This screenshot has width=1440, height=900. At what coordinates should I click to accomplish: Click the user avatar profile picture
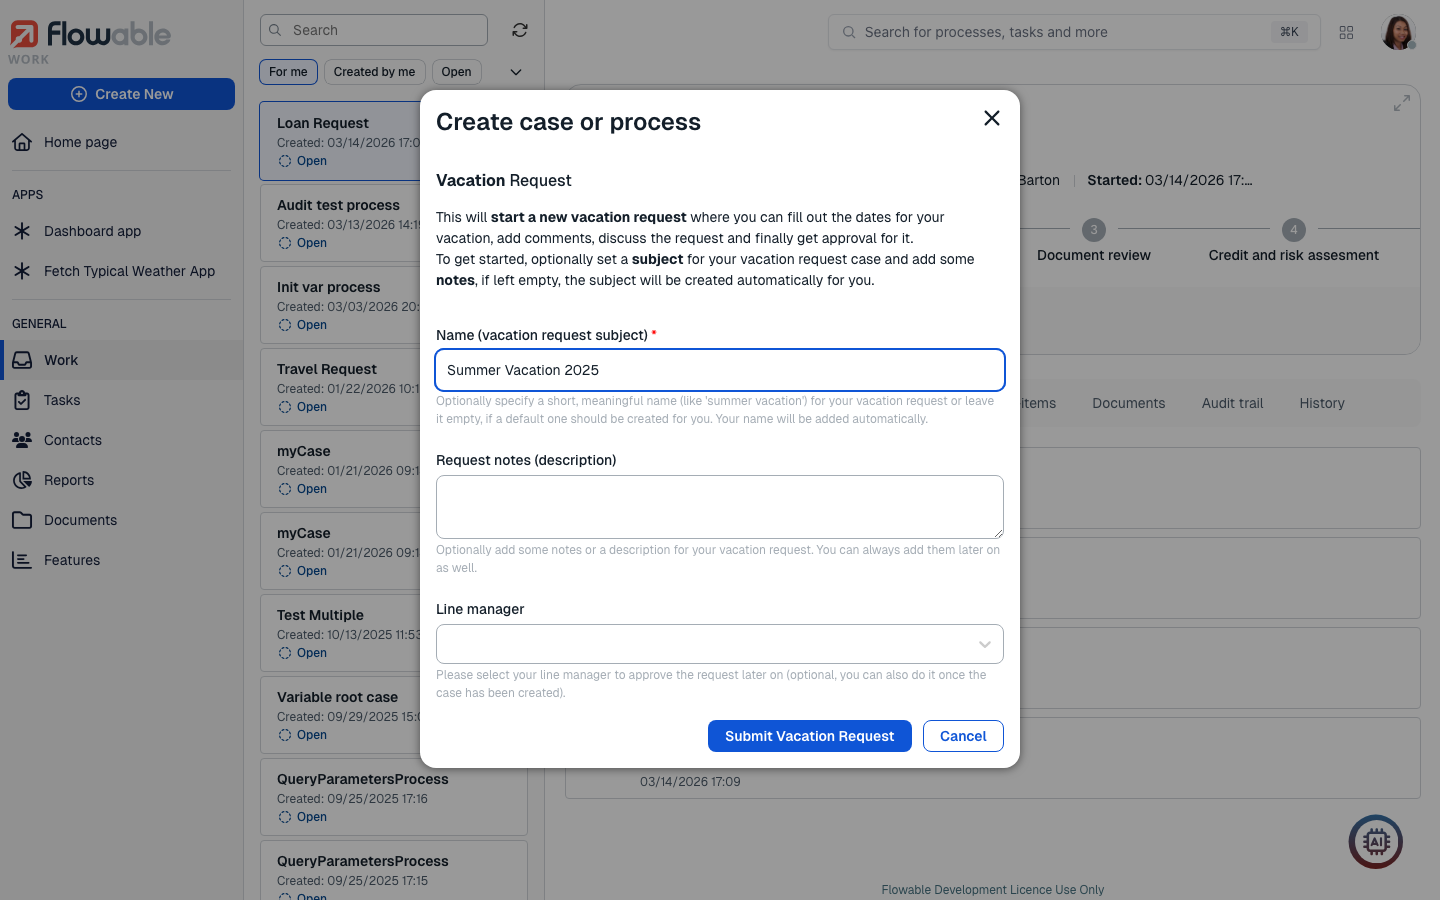pyautogui.click(x=1397, y=32)
